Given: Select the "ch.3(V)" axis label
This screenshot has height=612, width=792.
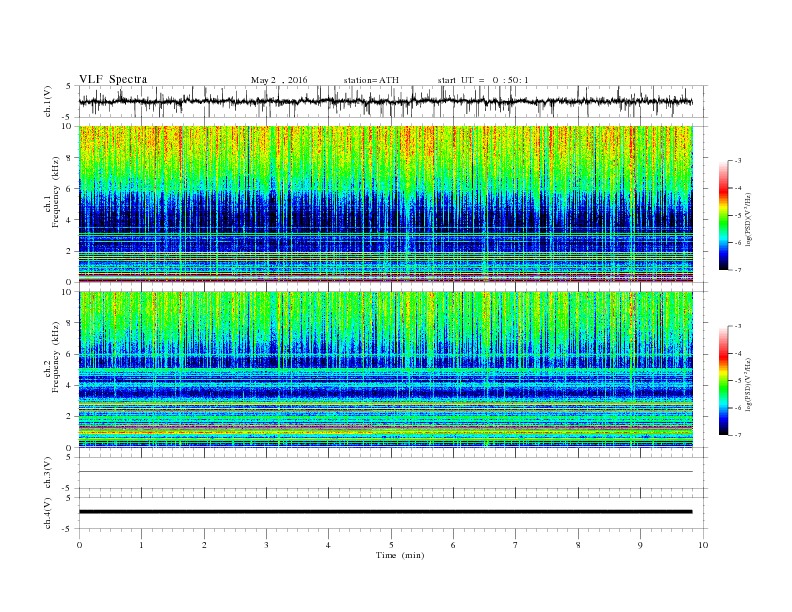Looking at the screenshot, I should pyautogui.click(x=48, y=473).
